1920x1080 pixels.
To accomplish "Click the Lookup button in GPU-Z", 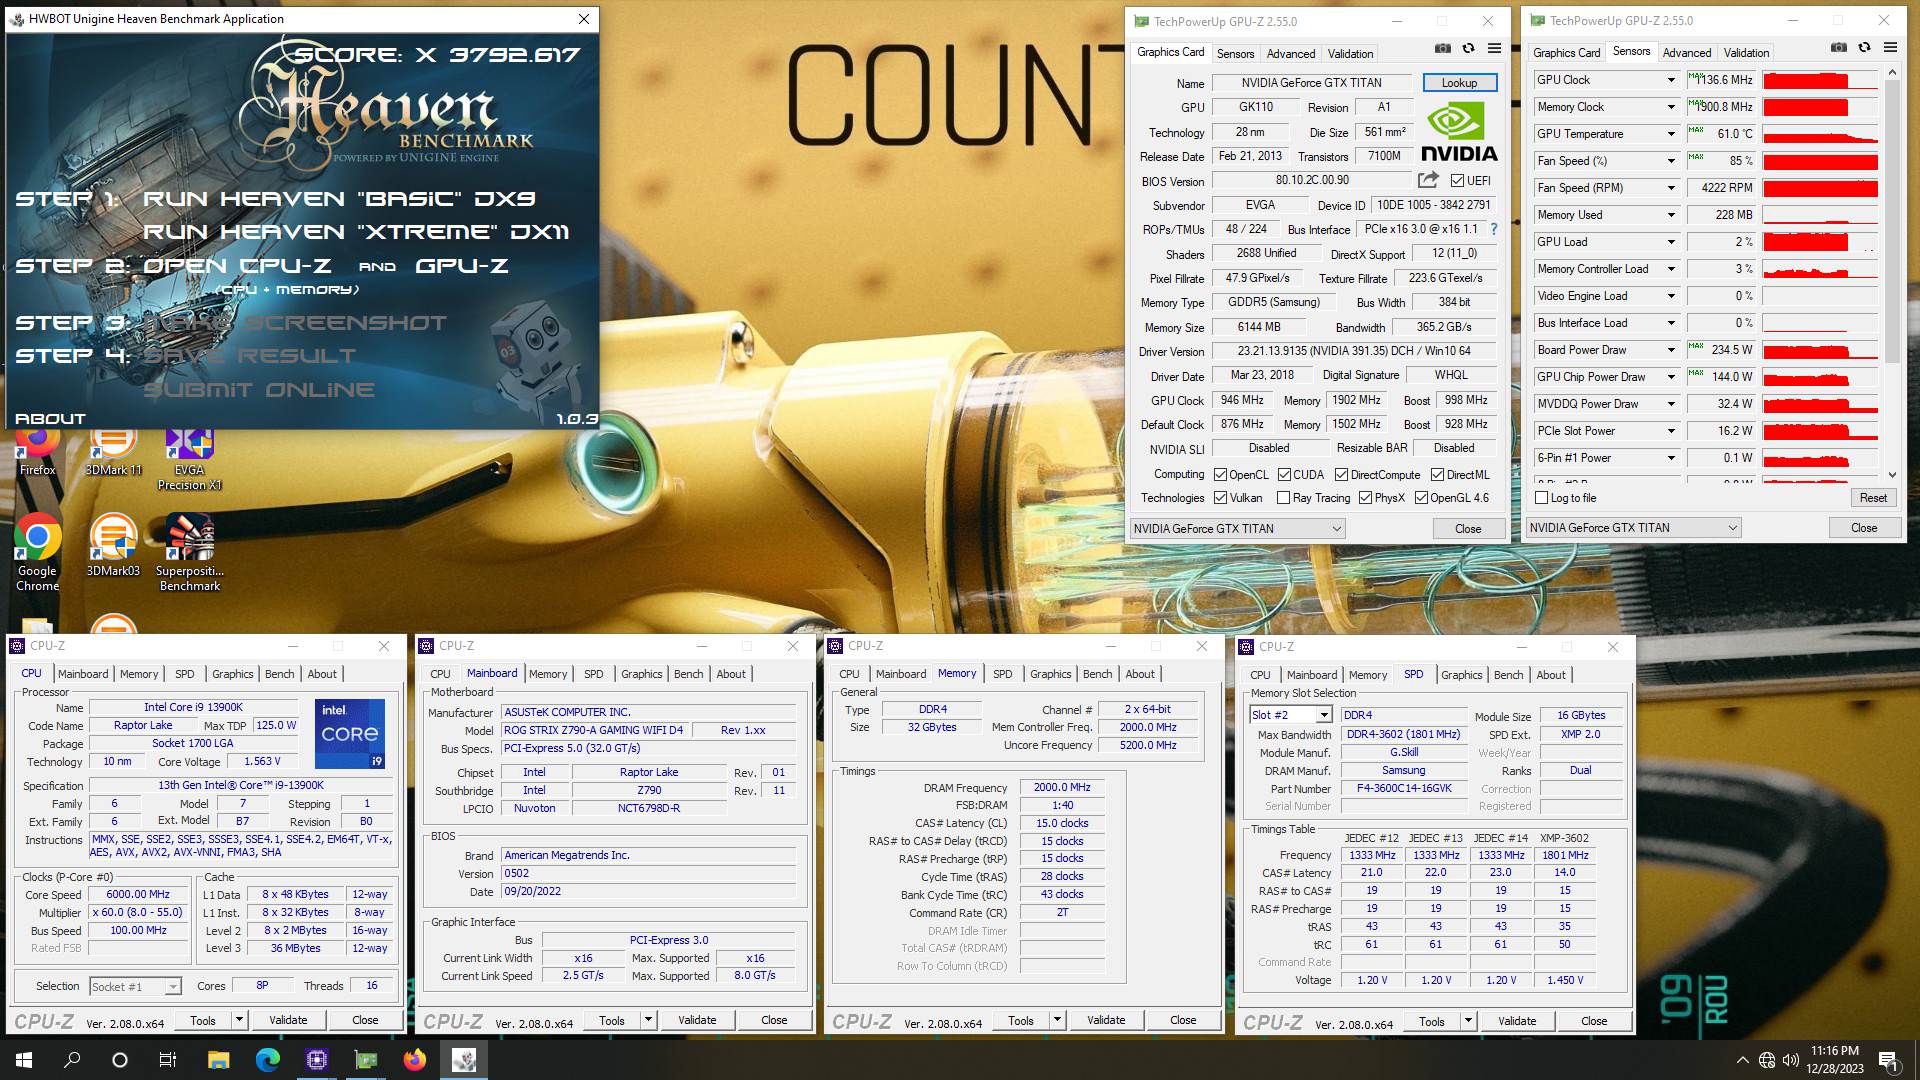I will [x=1459, y=83].
